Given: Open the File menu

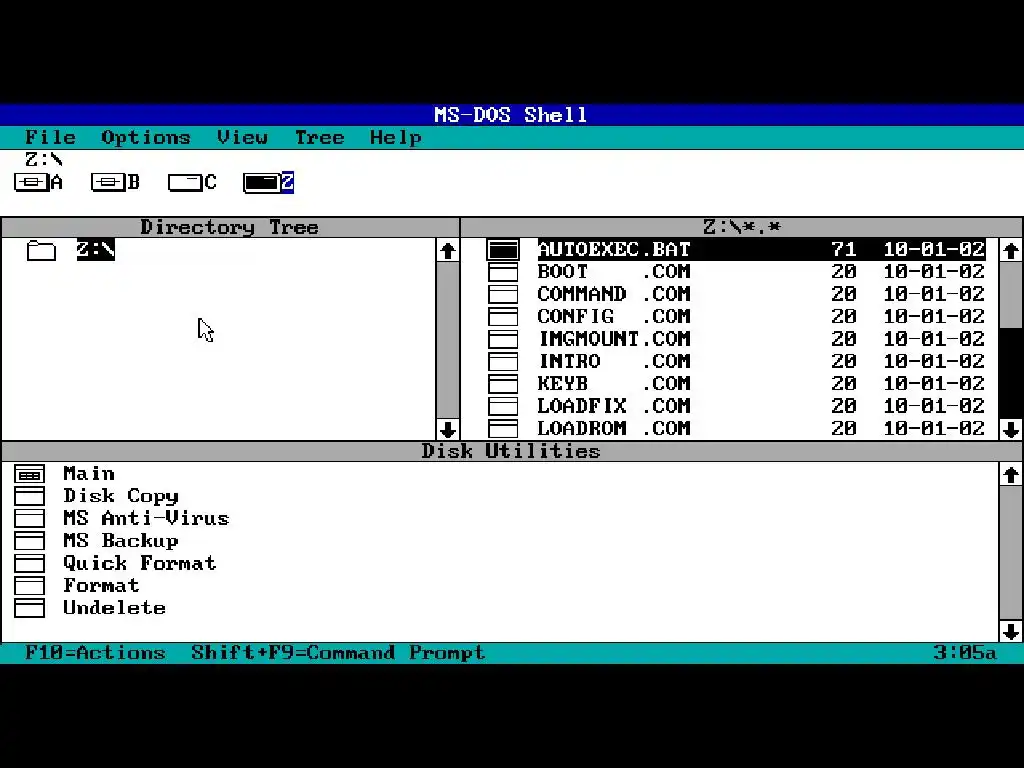Looking at the screenshot, I should click(50, 137).
